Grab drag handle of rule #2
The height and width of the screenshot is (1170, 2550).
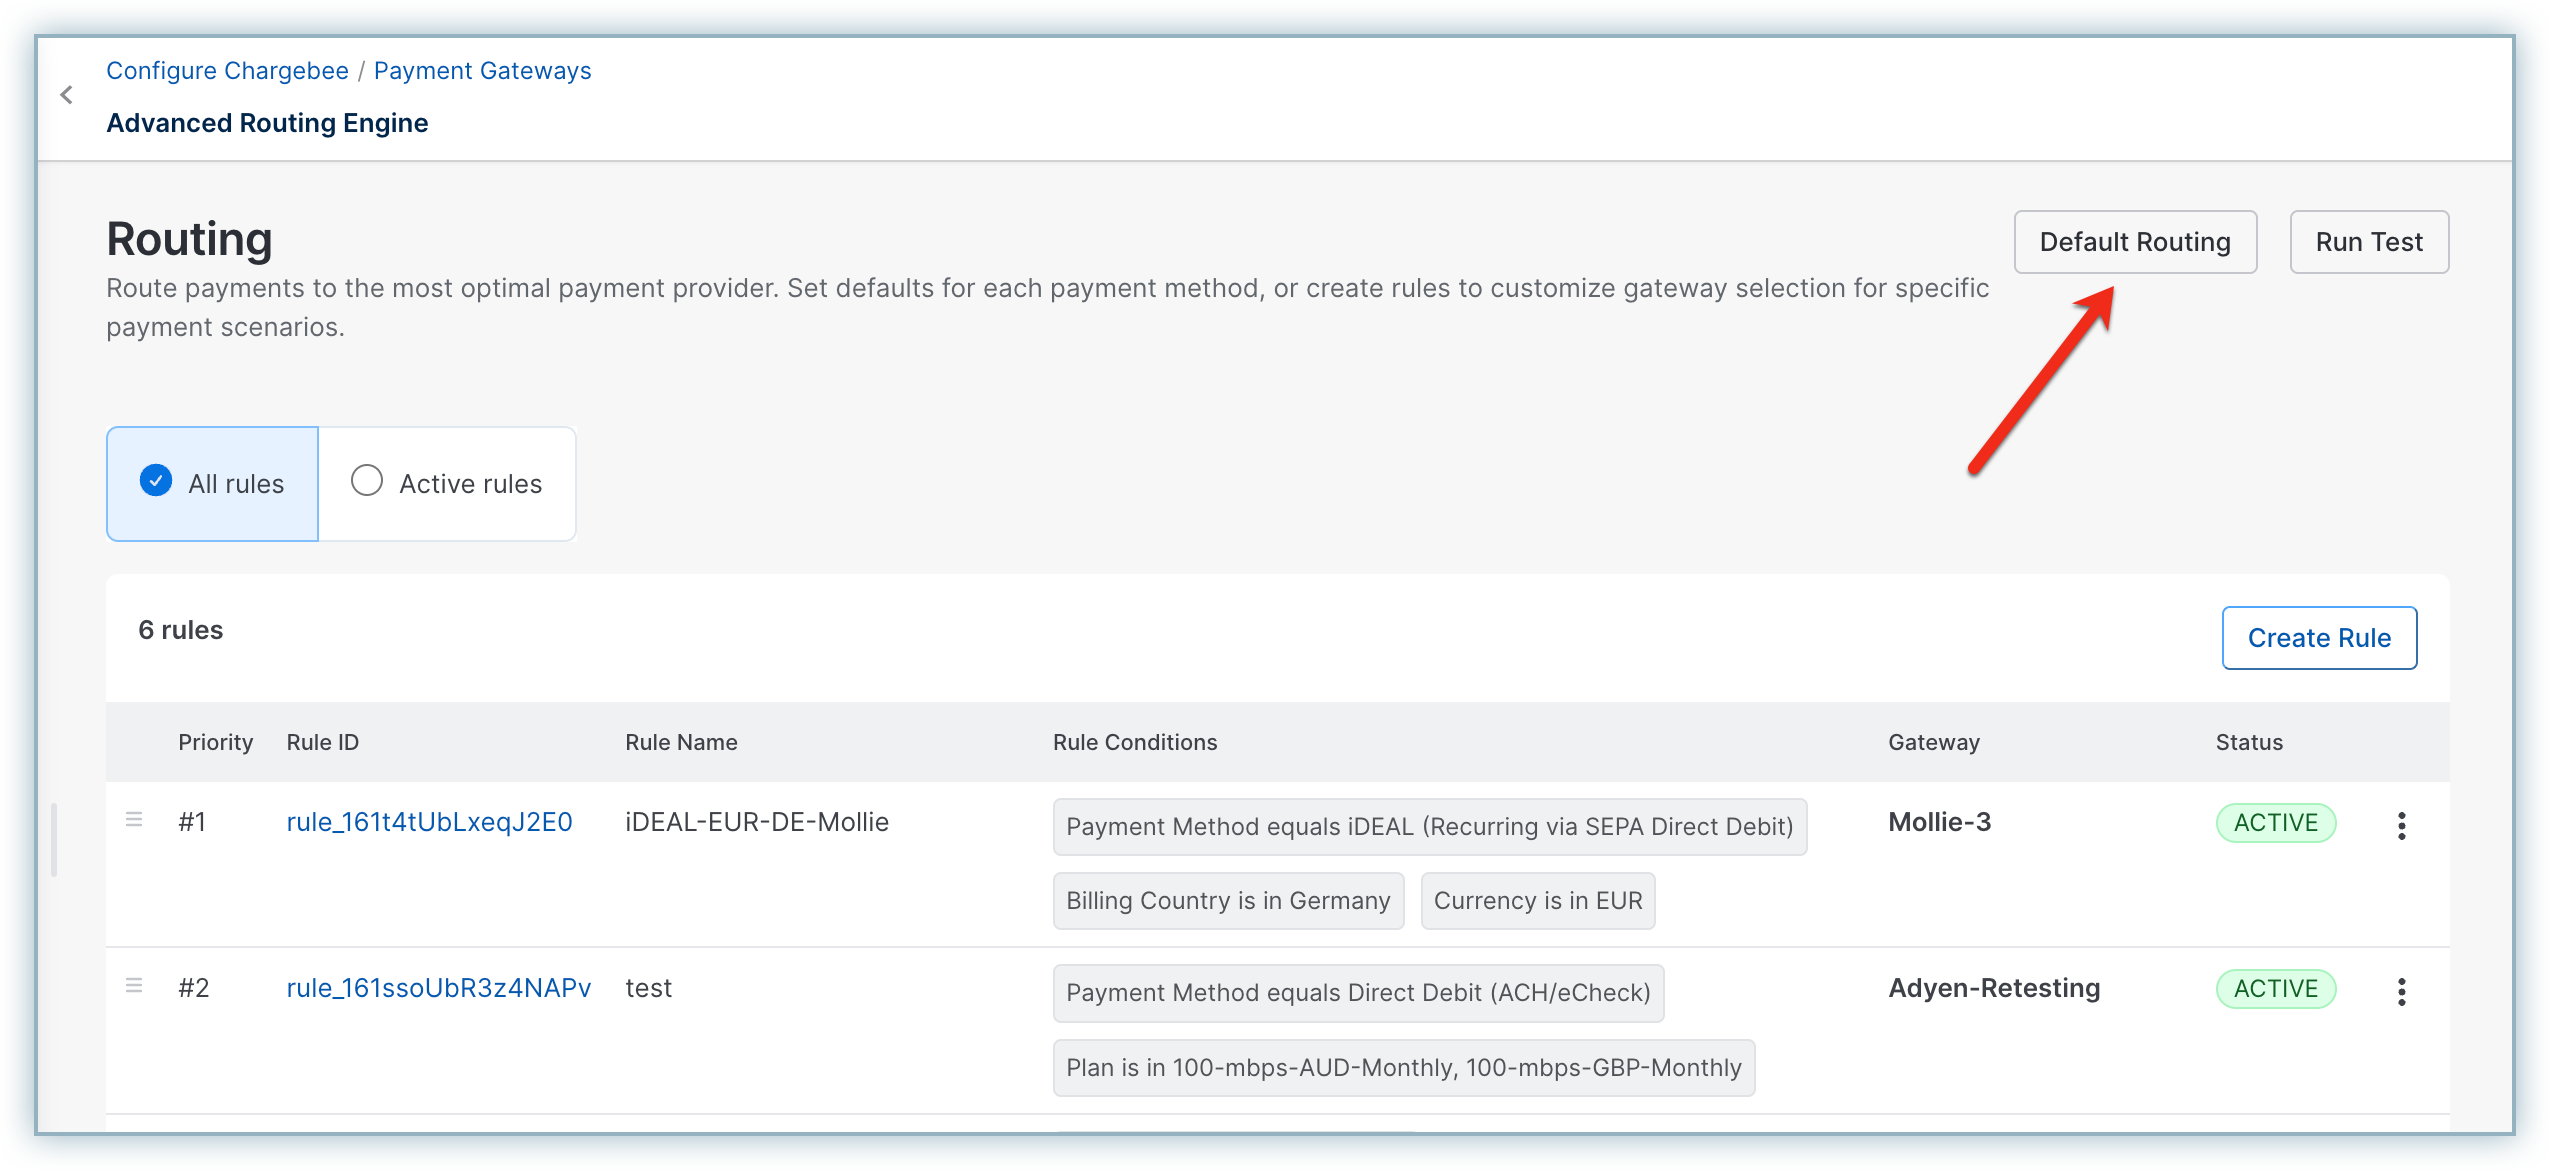[134, 986]
